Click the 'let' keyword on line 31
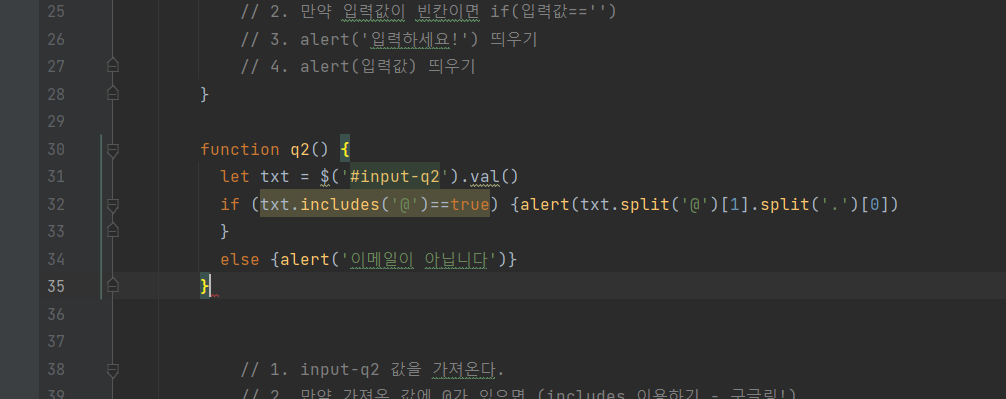Screen dimensions: 1006x399 click(x=235, y=176)
